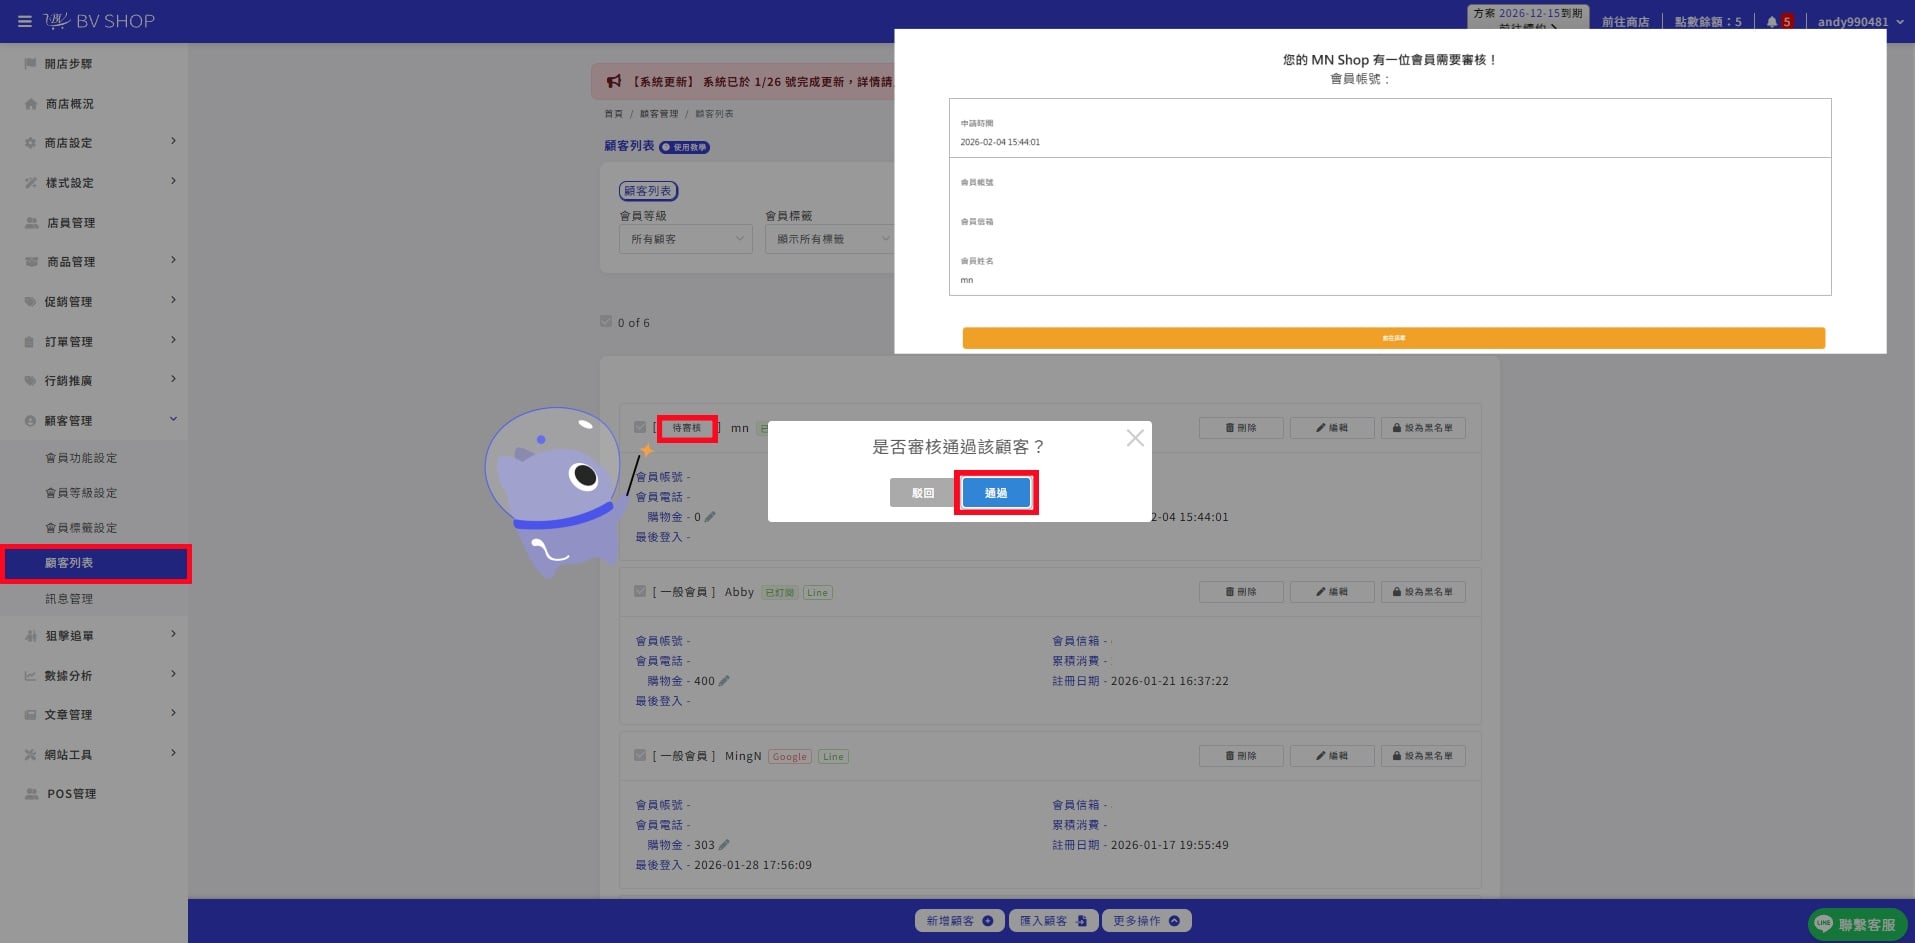Collapse 顧客管理 in the sidebar
The height and width of the screenshot is (943, 1915).
(x=94, y=421)
